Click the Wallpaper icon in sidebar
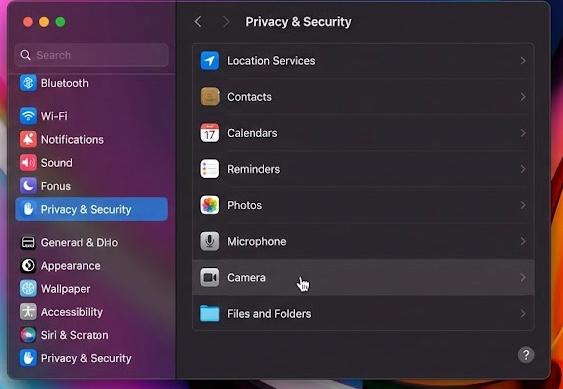Image resolution: width=563 pixels, height=389 pixels. point(28,289)
